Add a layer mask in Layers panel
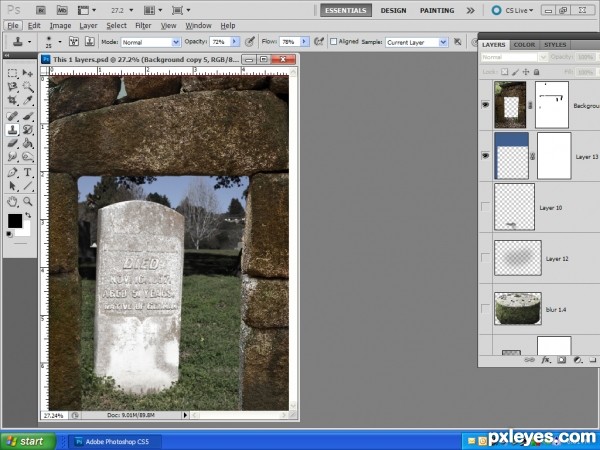Viewport: 600px width, 450px height. pos(561,360)
